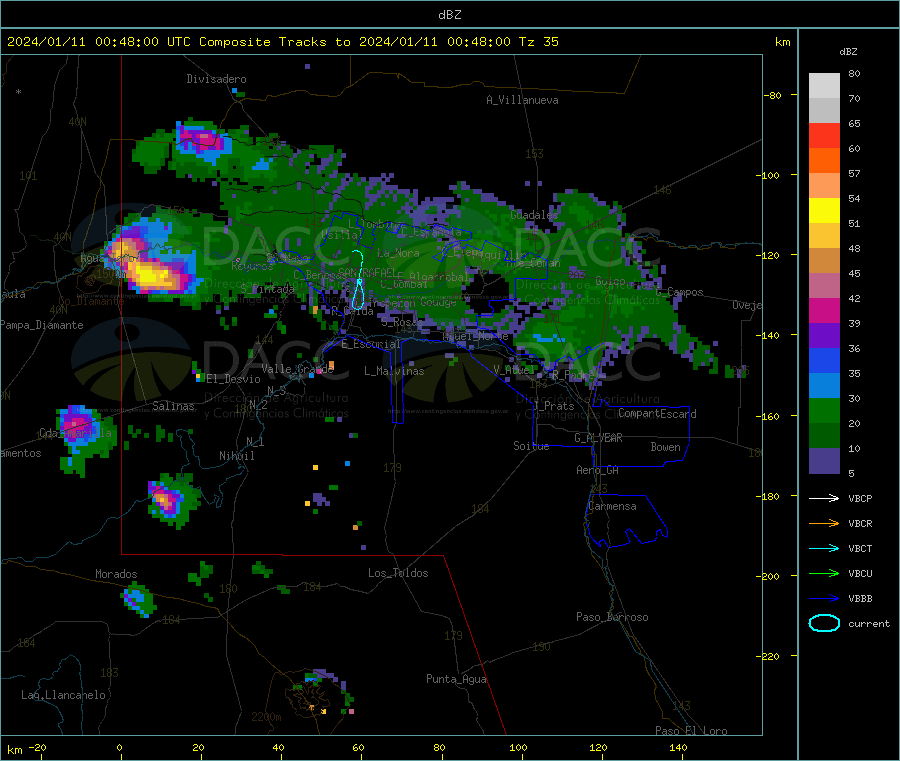Click the magenta storm cell south of Divisadero
This screenshot has width=900, height=761.
pos(202,139)
